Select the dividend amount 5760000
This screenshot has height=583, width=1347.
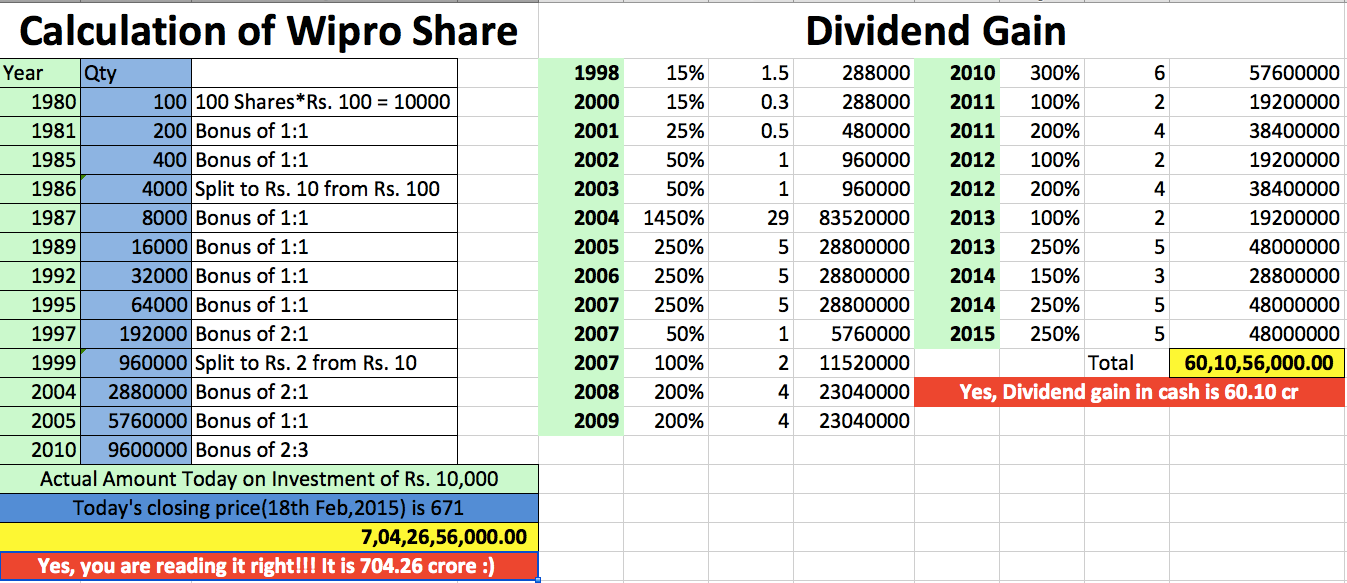click(x=854, y=334)
